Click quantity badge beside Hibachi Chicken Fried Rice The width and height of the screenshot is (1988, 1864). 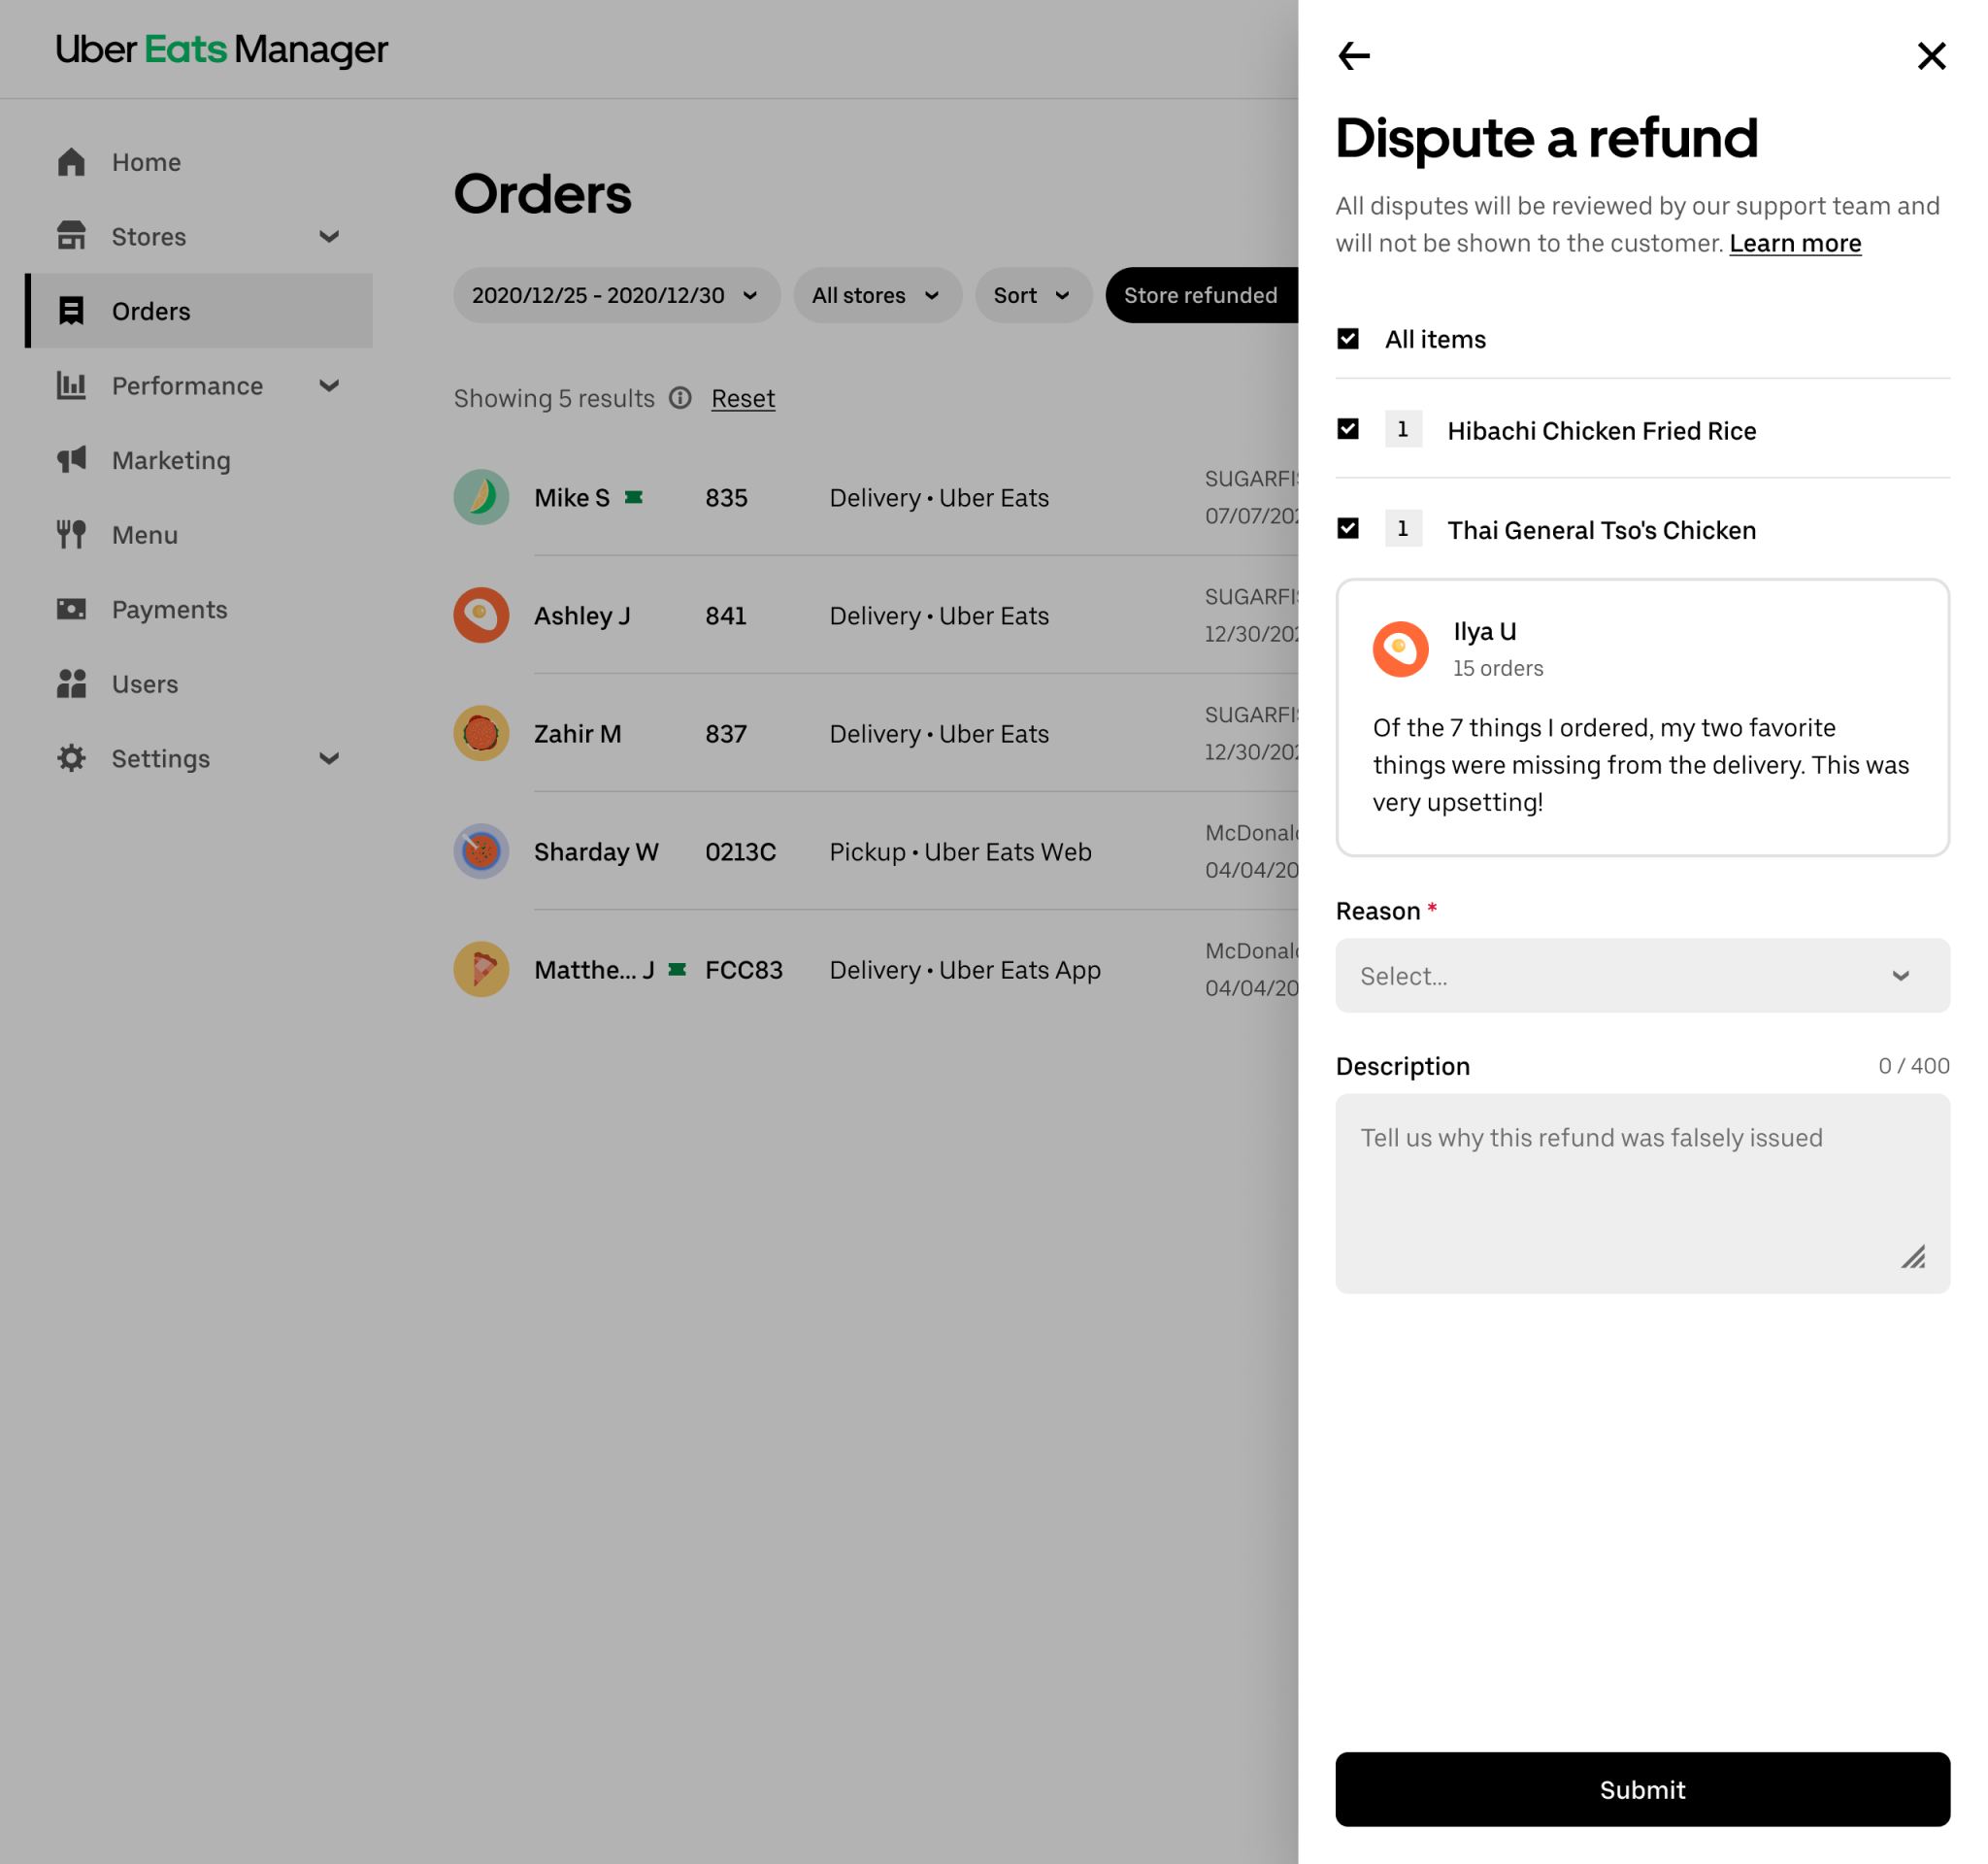[1403, 429]
